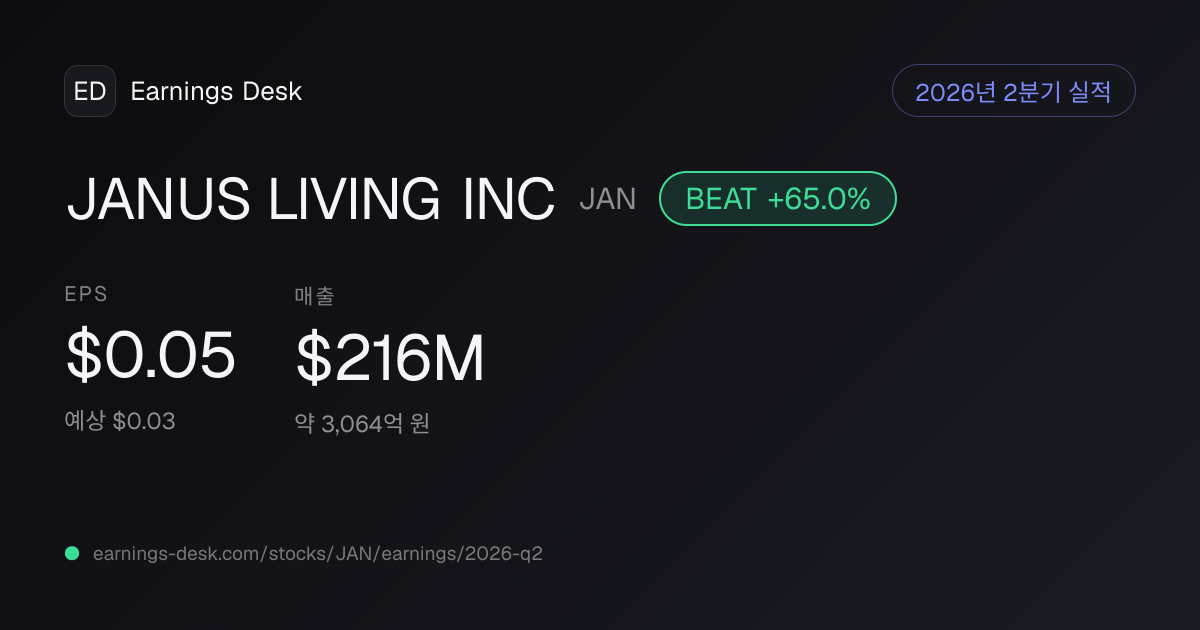Viewport: 1200px width, 630px height.
Task: Click the EPS label
Action: (x=87, y=294)
